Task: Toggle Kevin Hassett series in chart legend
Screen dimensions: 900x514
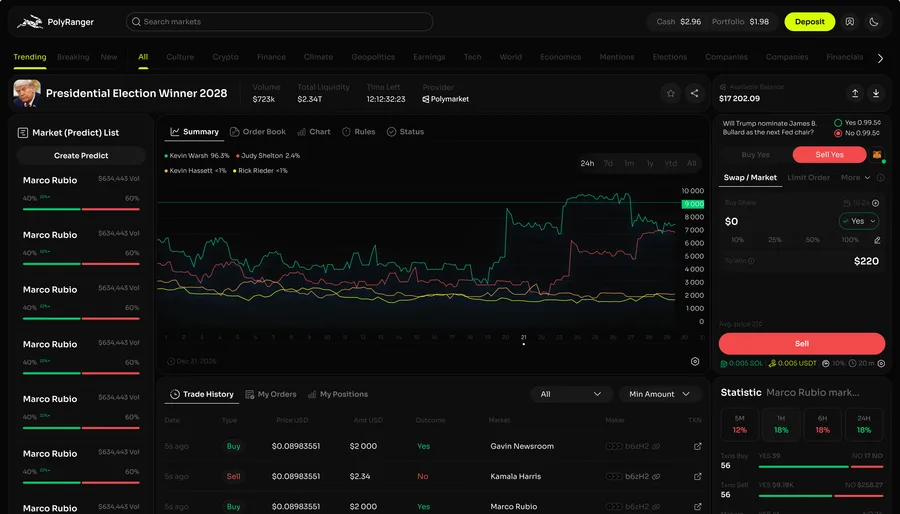Action: [x=196, y=171]
